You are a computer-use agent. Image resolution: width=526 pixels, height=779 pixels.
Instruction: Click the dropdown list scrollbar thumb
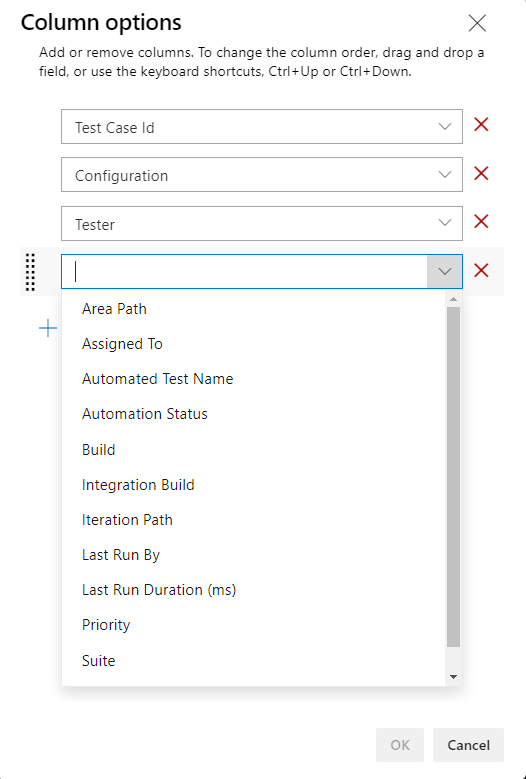453,477
